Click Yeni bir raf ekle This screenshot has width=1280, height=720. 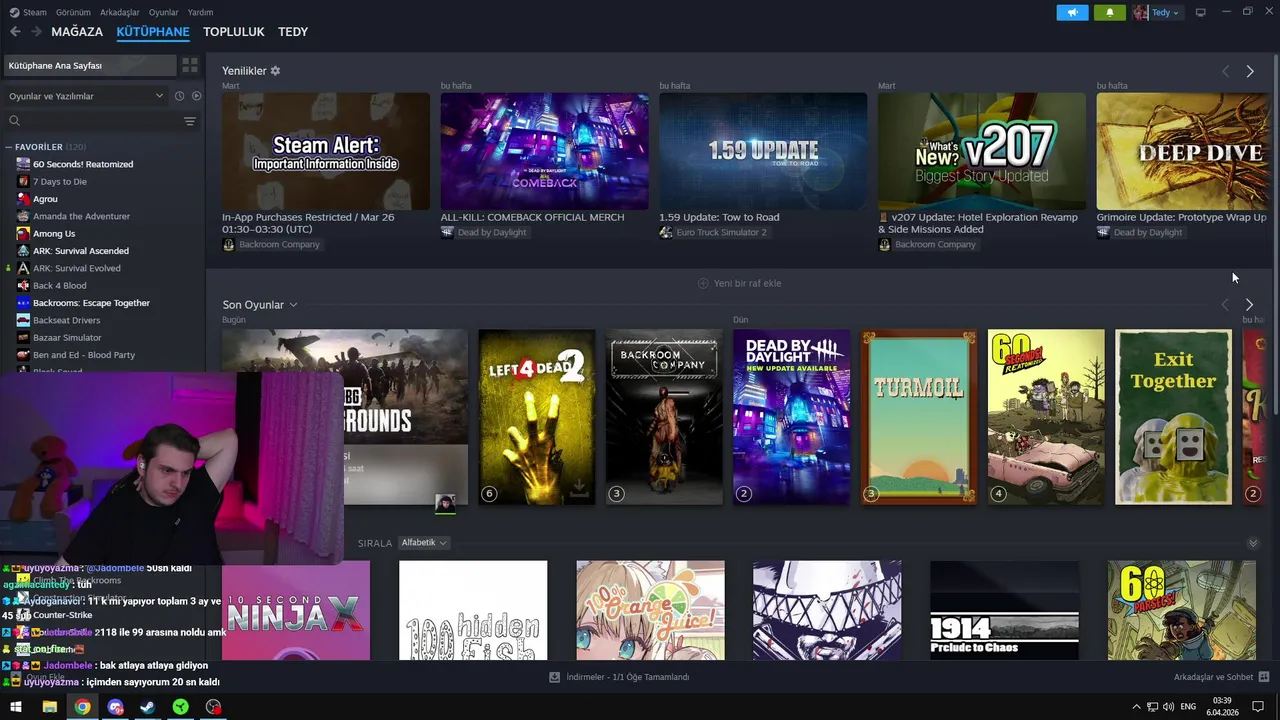[740, 283]
